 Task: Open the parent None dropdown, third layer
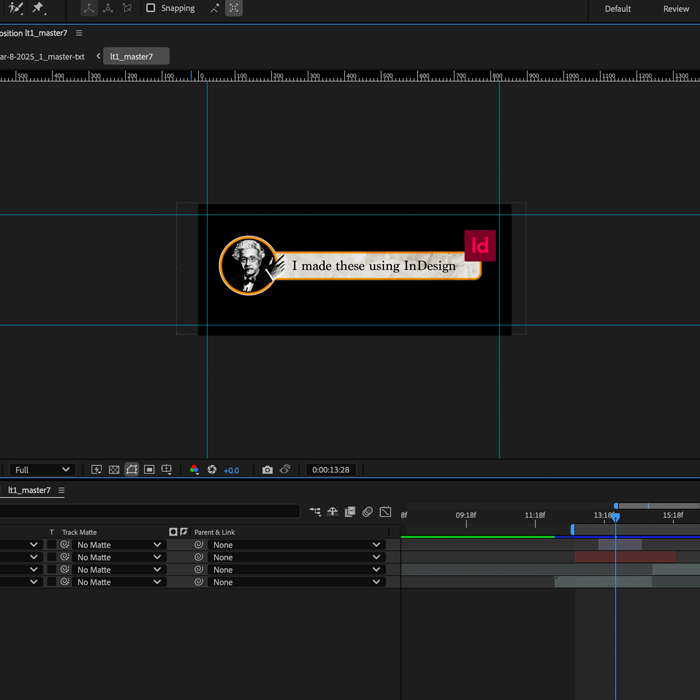pyautogui.click(x=296, y=570)
